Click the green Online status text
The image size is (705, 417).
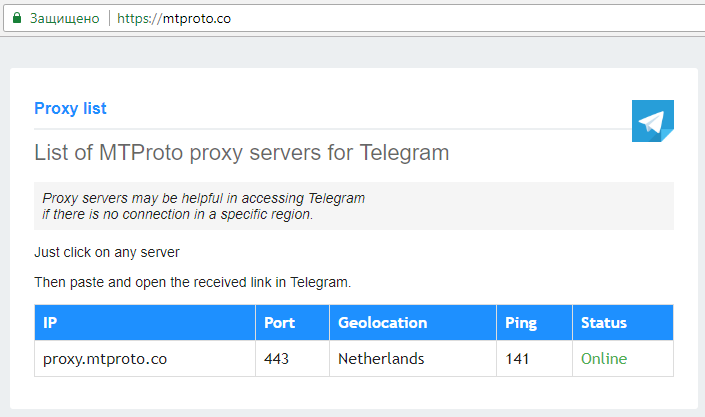[x=604, y=359]
